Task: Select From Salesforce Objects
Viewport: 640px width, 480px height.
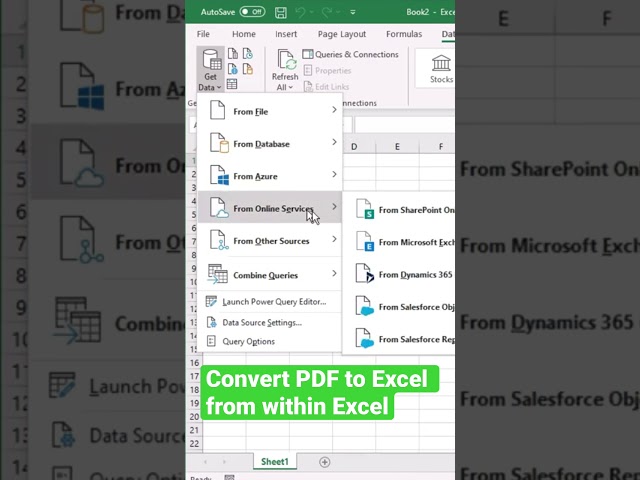Action: pos(399,307)
